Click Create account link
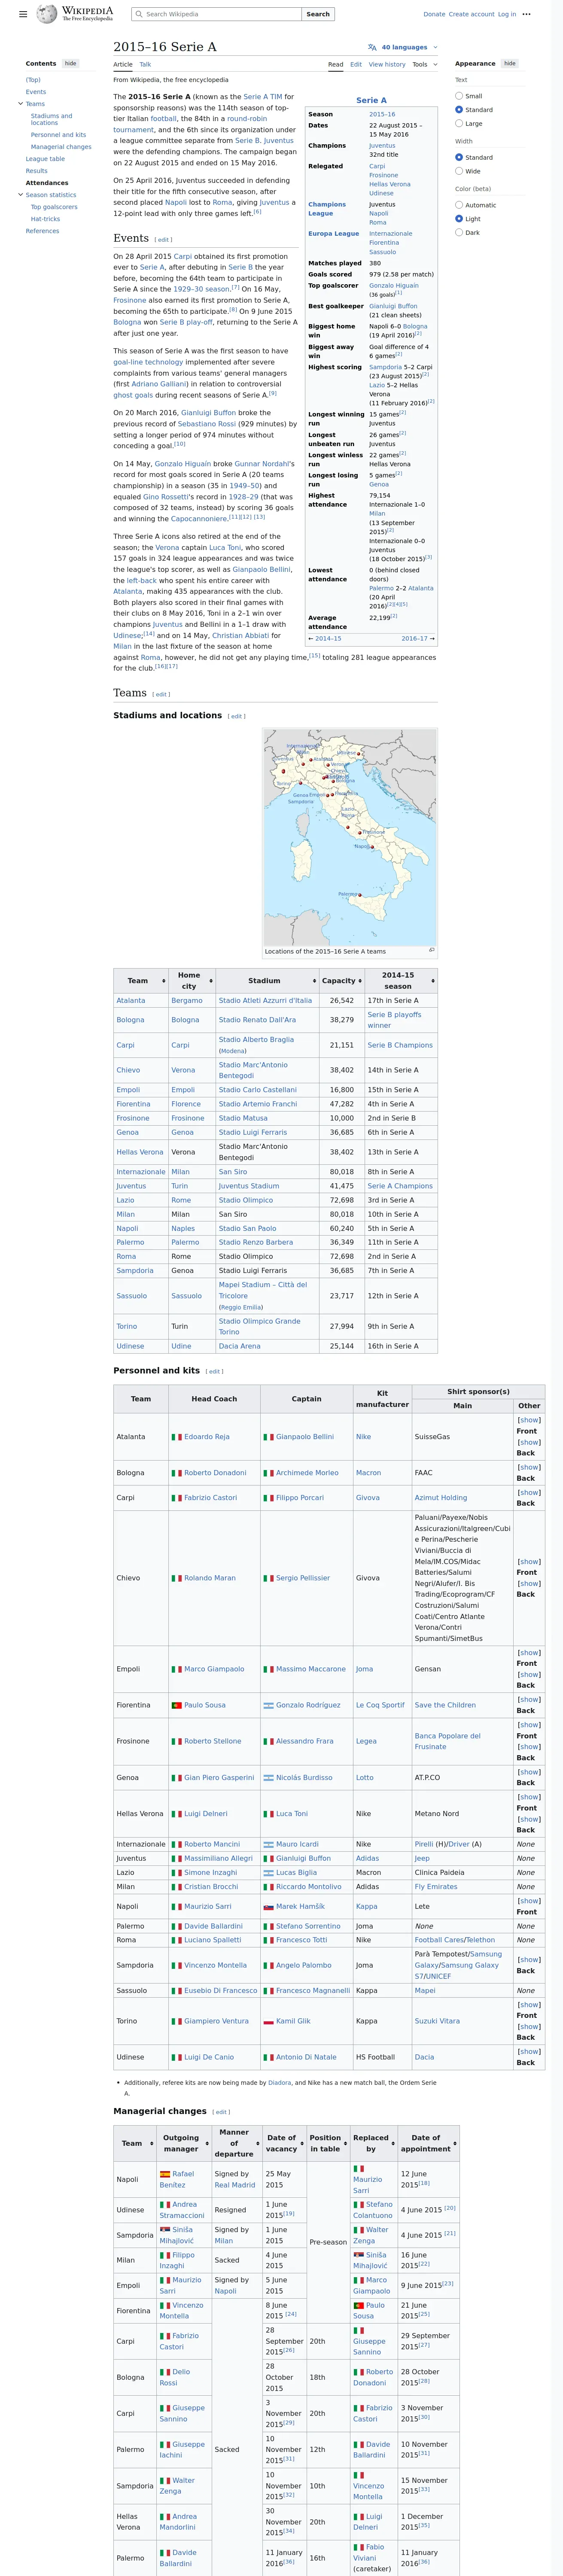563x2576 pixels. click(471, 14)
